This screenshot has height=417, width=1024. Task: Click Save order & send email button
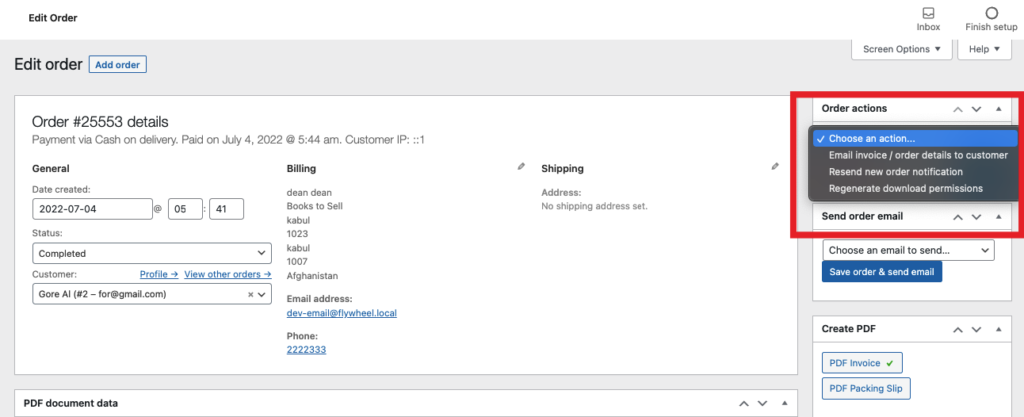point(881,272)
